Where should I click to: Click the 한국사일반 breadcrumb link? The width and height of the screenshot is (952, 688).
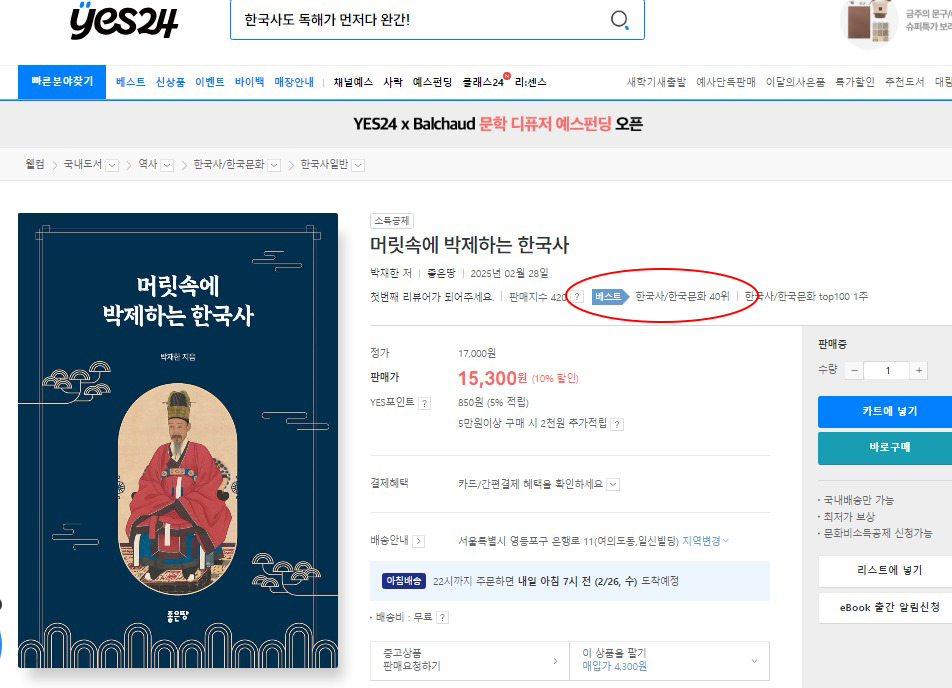point(324,165)
